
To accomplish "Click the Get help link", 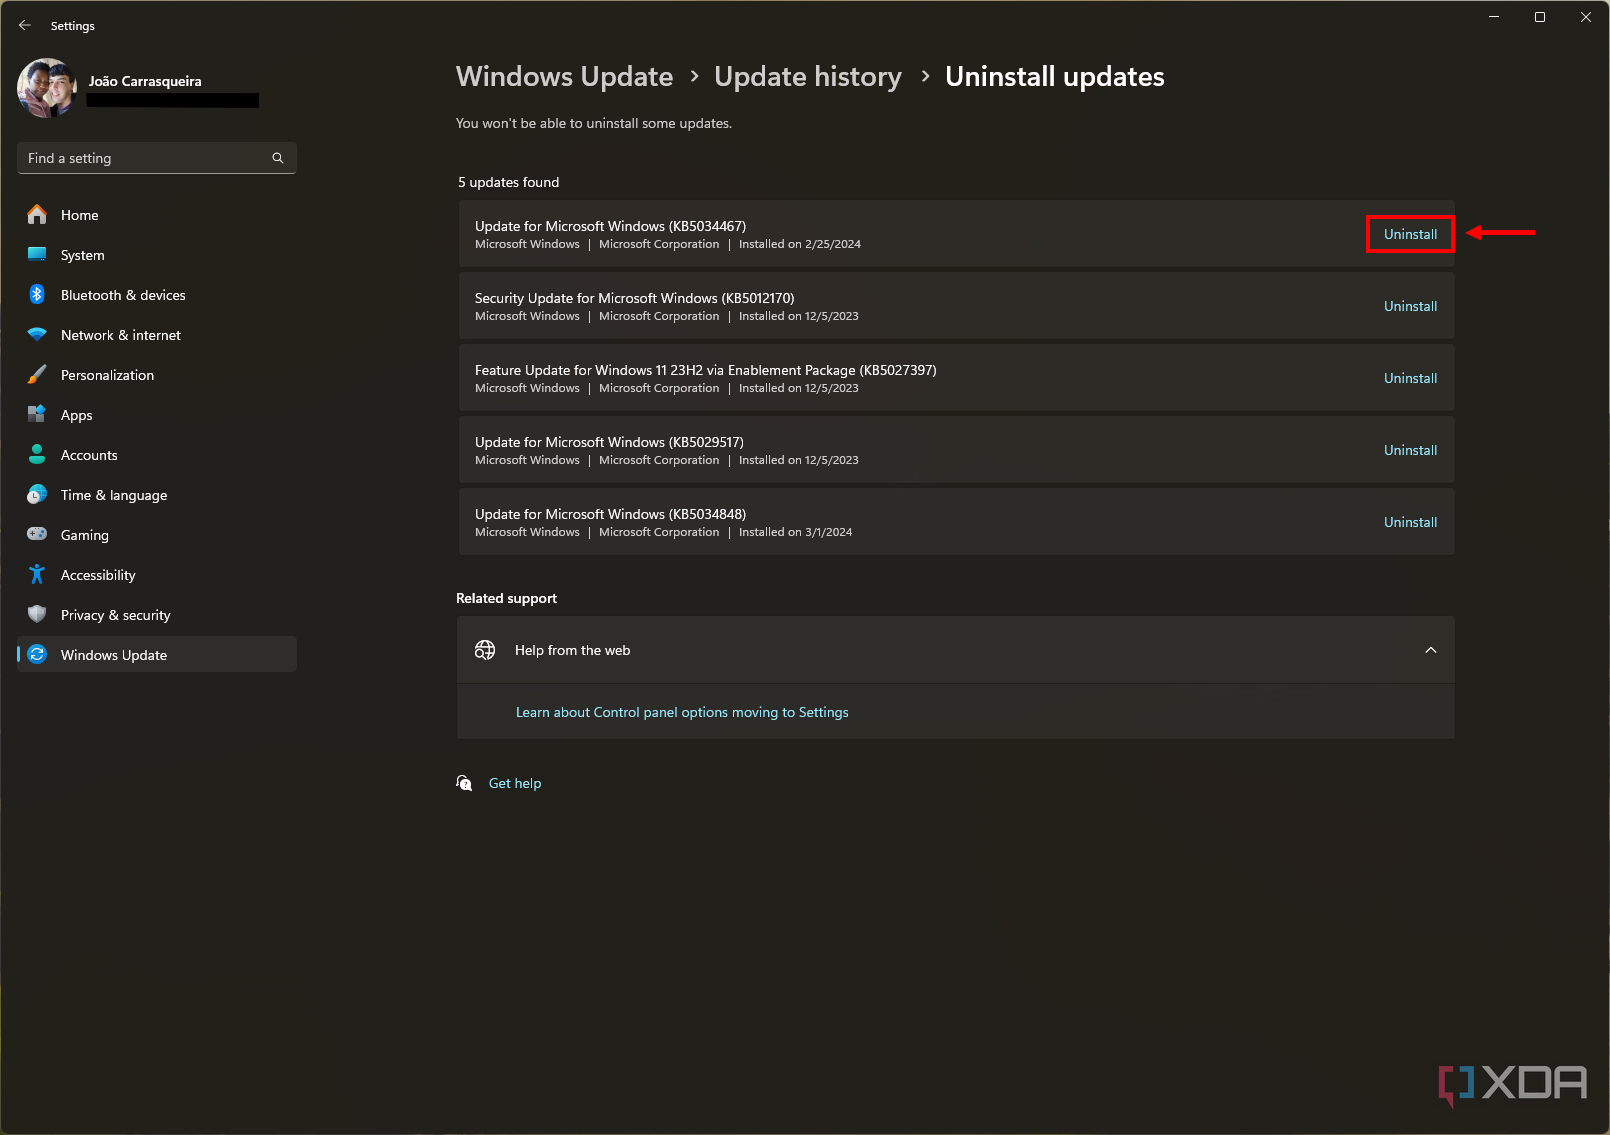I will [x=515, y=783].
